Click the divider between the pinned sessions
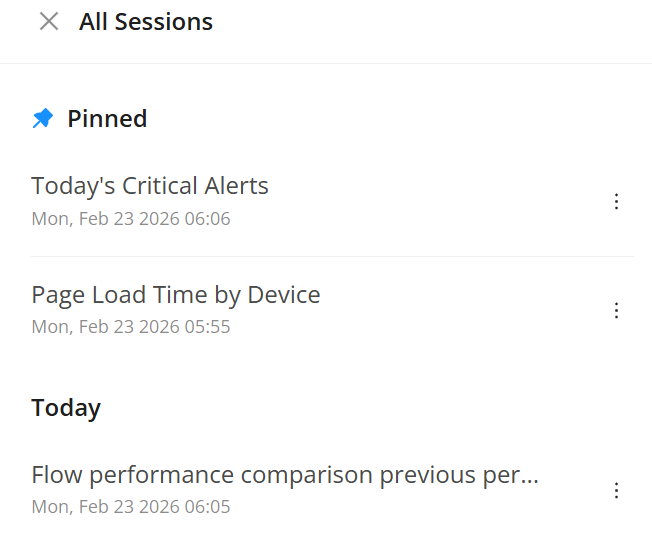Viewport: 652px width, 535px height. 332,256
